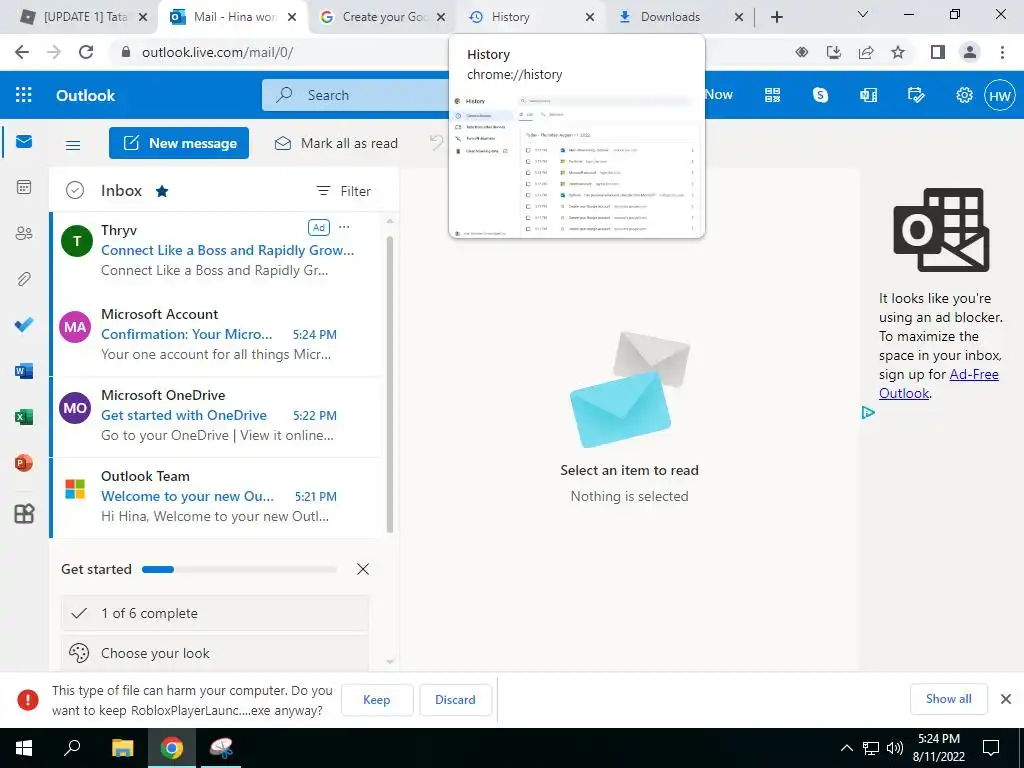Open Get started with OneDrive email
Image resolution: width=1024 pixels, height=768 pixels.
point(216,416)
